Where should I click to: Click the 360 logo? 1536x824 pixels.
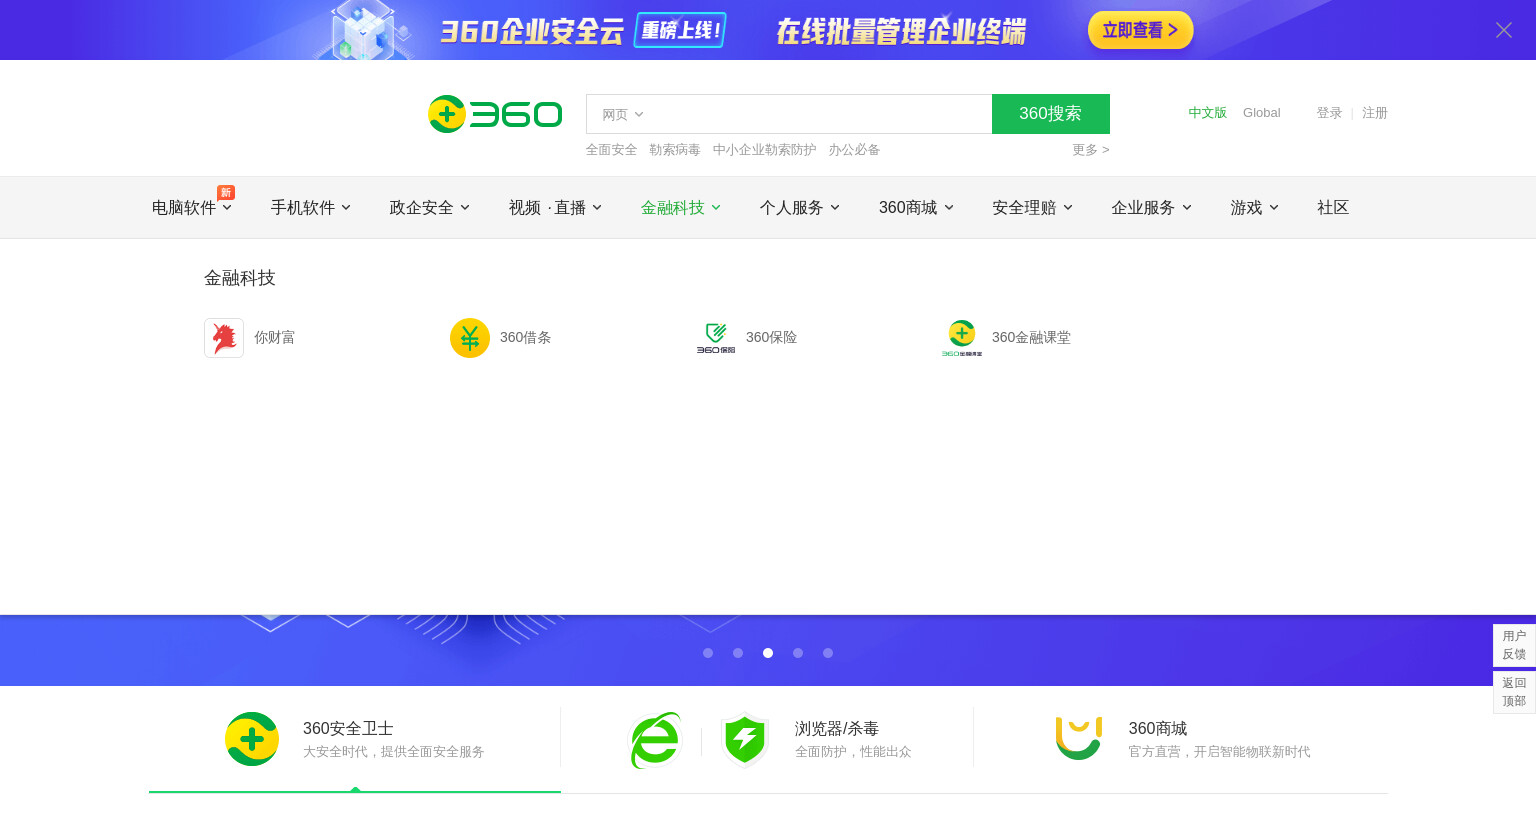pos(495,114)
